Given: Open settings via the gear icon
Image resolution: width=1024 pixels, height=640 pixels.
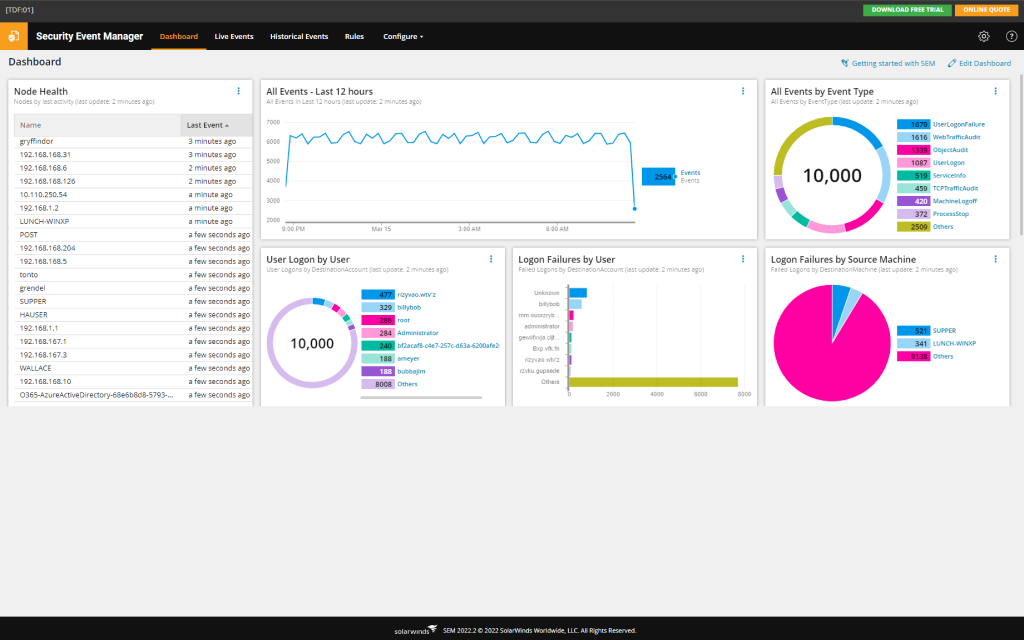Looking at the screenshot, I should pyautogui.click(x=983, y=36).
